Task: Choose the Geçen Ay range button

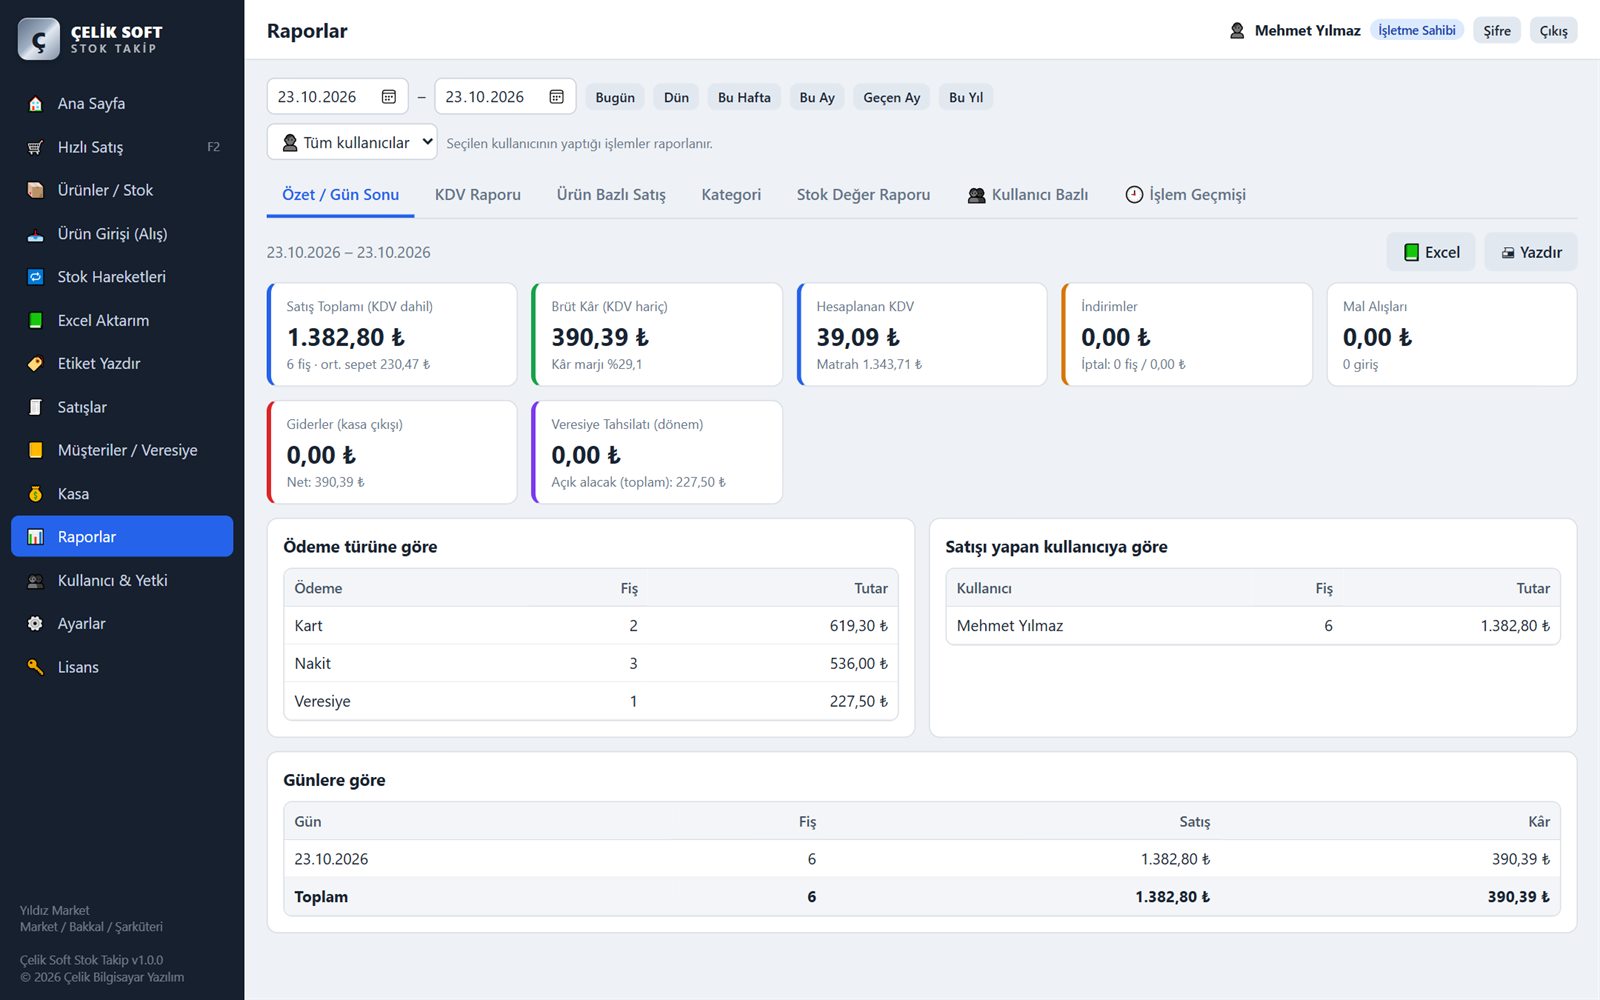Action: click(892, 97)
